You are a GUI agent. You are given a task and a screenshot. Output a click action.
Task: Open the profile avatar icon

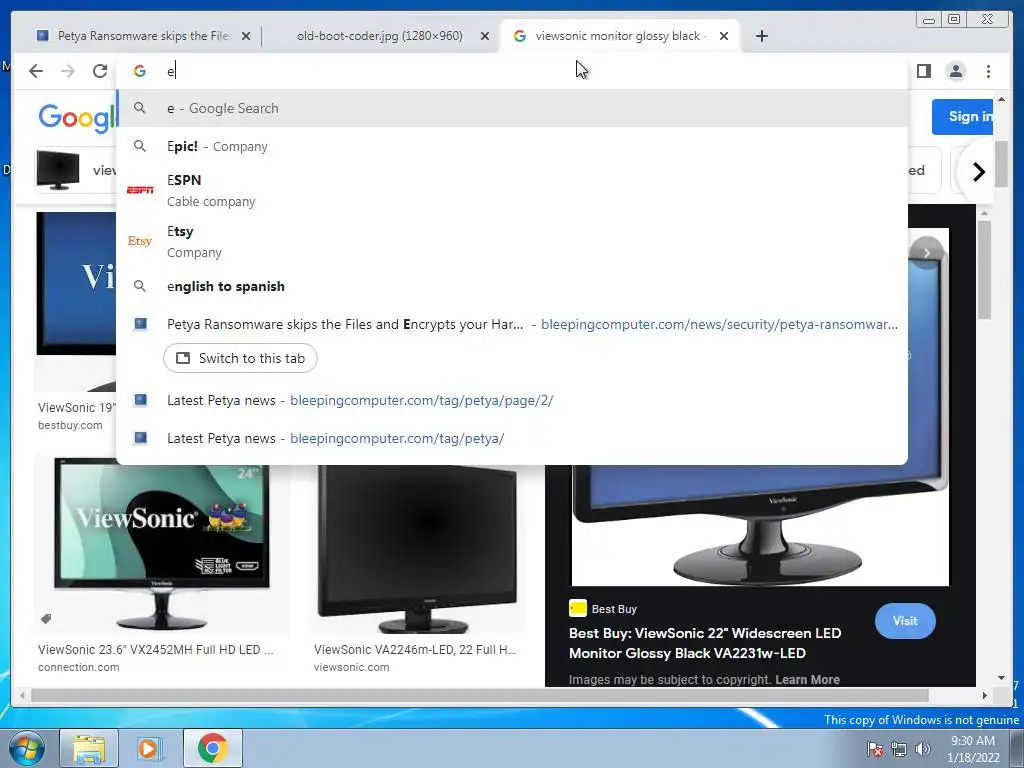pos(955,71)
